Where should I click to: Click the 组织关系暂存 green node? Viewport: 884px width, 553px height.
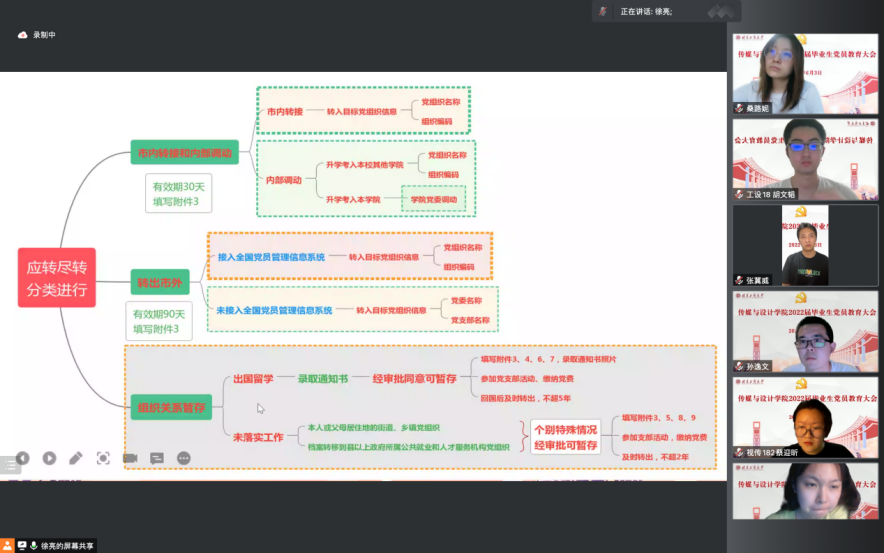pos(171,407)
